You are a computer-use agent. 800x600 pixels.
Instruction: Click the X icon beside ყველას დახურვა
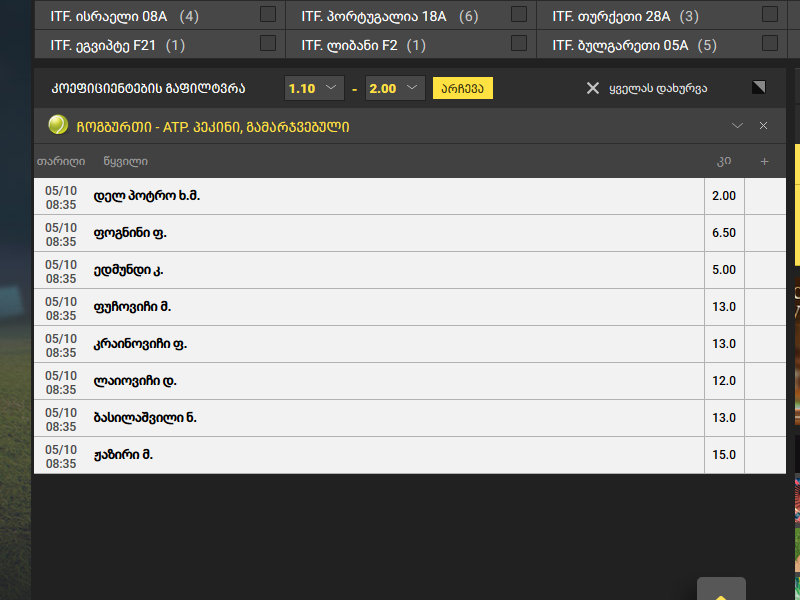pyautogui.click(x=592, y=88)
